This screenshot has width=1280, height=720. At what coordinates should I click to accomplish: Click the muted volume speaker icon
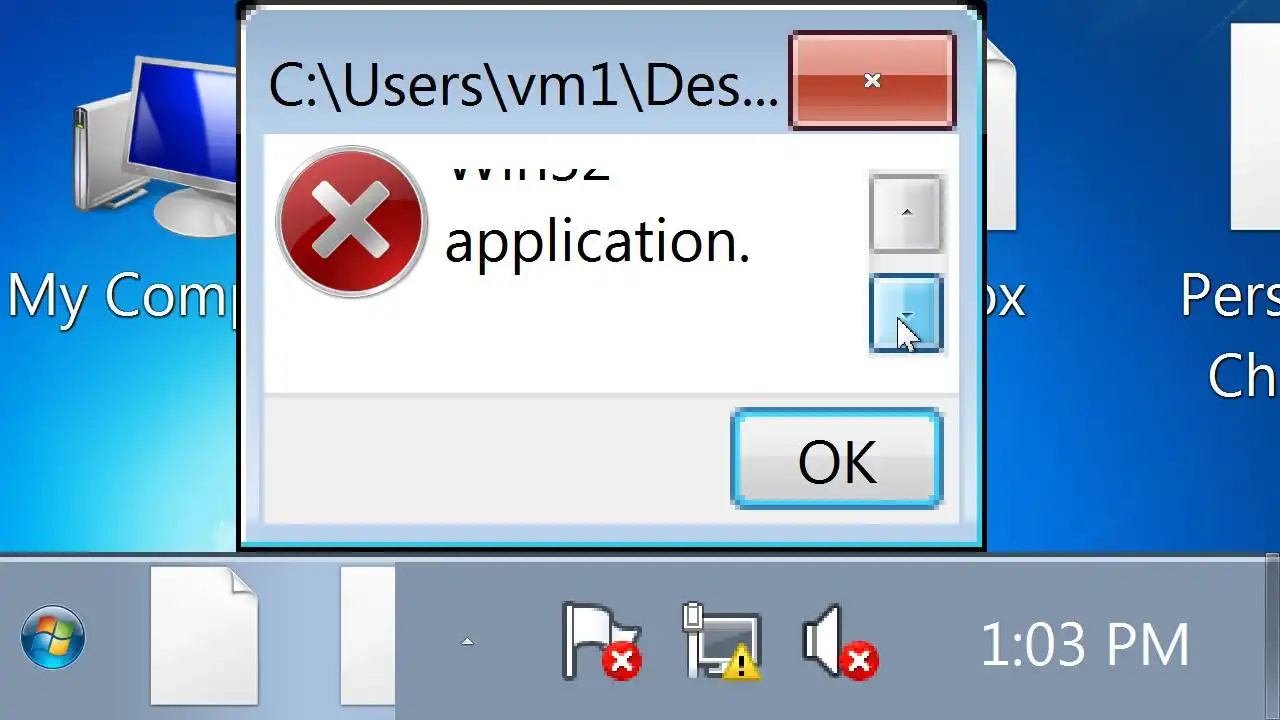(840, 641)
